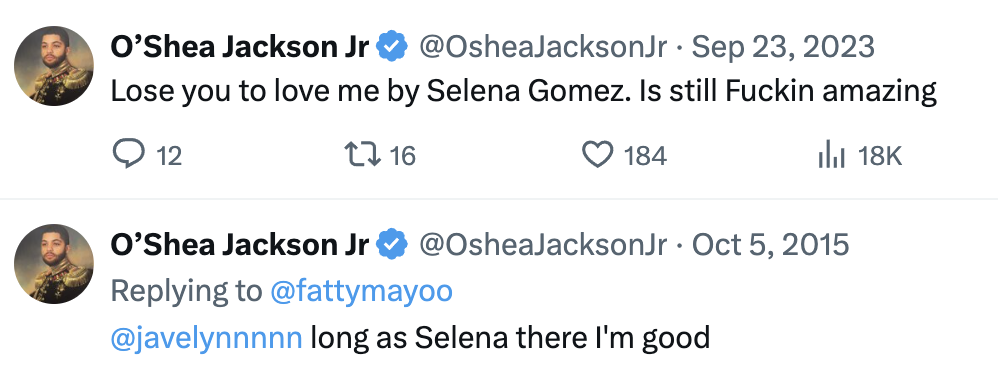Click the reply speech bubble icon
Image resolution: width=998 pixels, height=372 pixels.
pyautogui.click(x=128, y=155)
